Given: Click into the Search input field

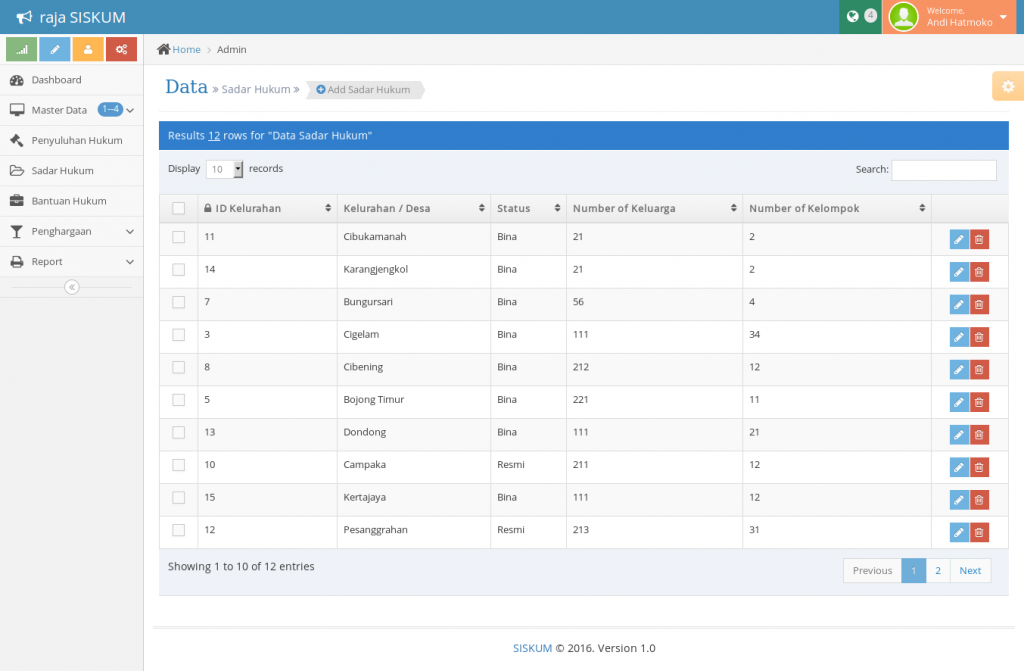Looking at the screenshot, I should 943,170.
